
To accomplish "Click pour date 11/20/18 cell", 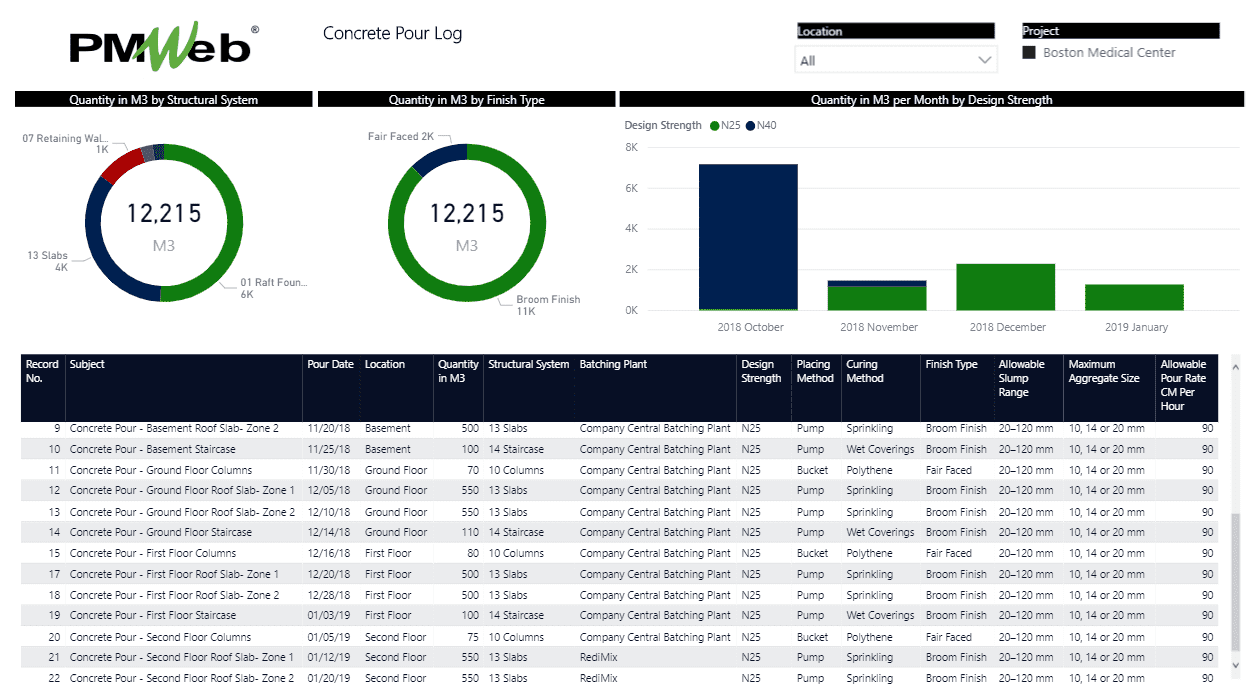I will point(330,428).
